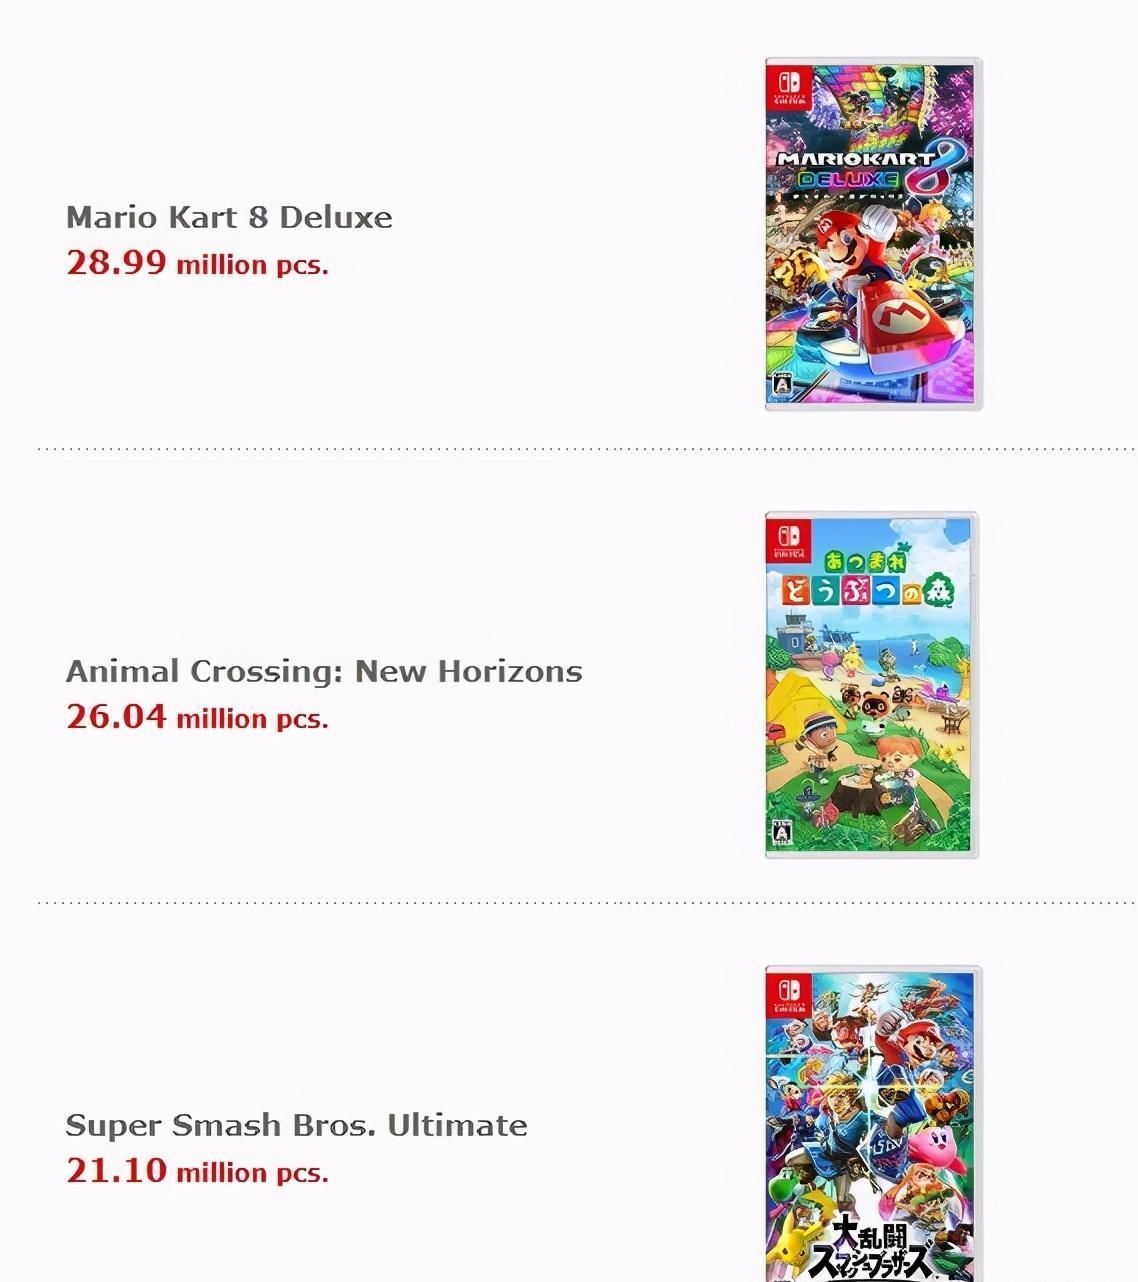
Task: Click the Japanese Smash Bros. logo on cover
Action: [872, 1247]
